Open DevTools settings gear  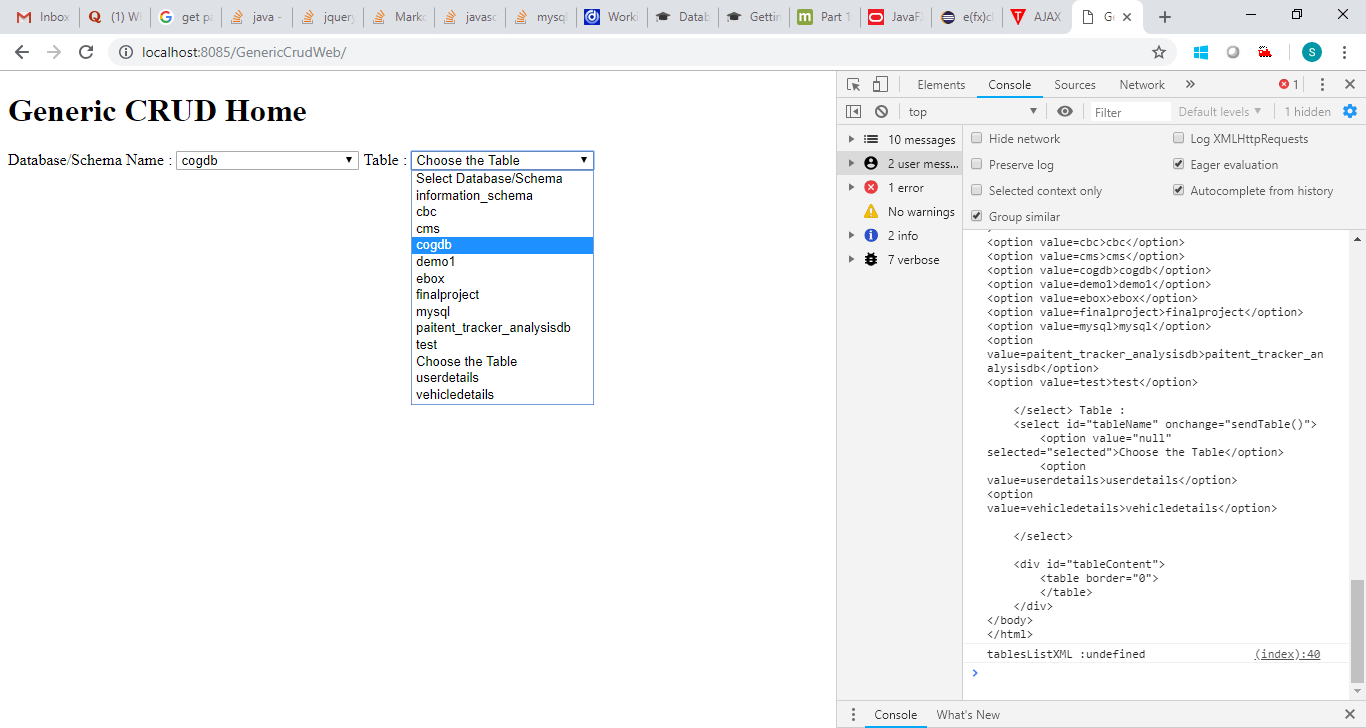(x=1350, y=111)
